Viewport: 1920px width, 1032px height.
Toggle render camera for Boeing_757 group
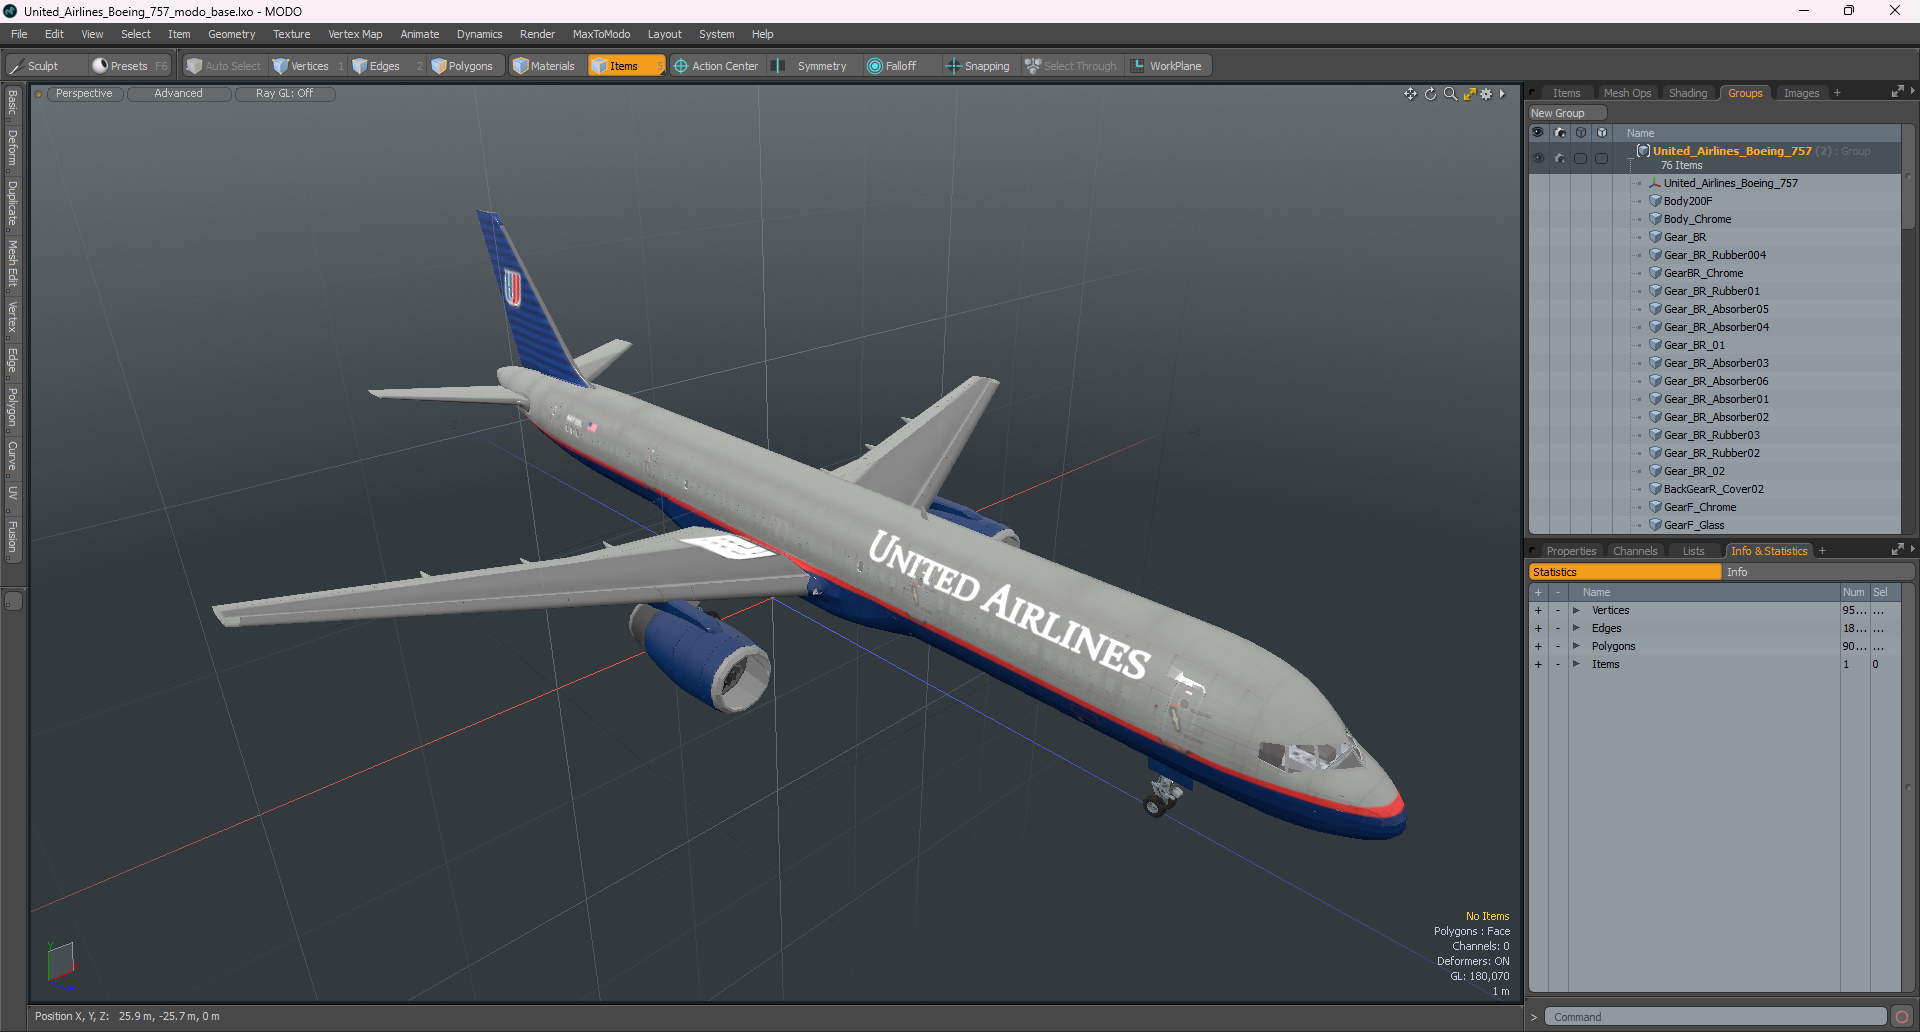pyautogui.click(x=1560, y=158)
